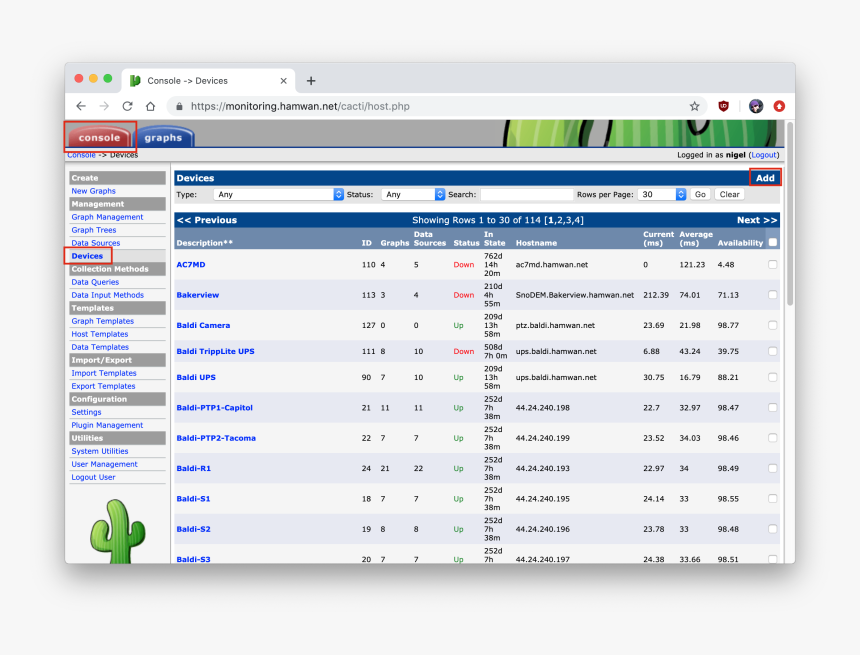Click the cactus logo image

pyautogui.click(x=115, y=530)
